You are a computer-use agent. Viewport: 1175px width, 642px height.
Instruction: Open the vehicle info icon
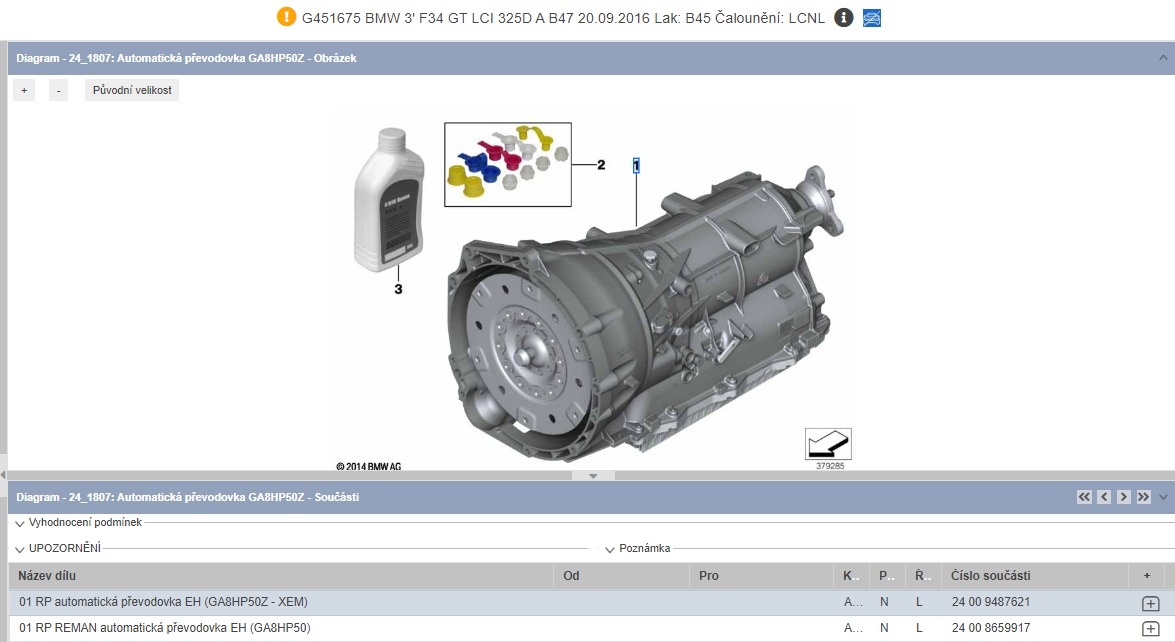pyautogui.click(x=844, y=17)
